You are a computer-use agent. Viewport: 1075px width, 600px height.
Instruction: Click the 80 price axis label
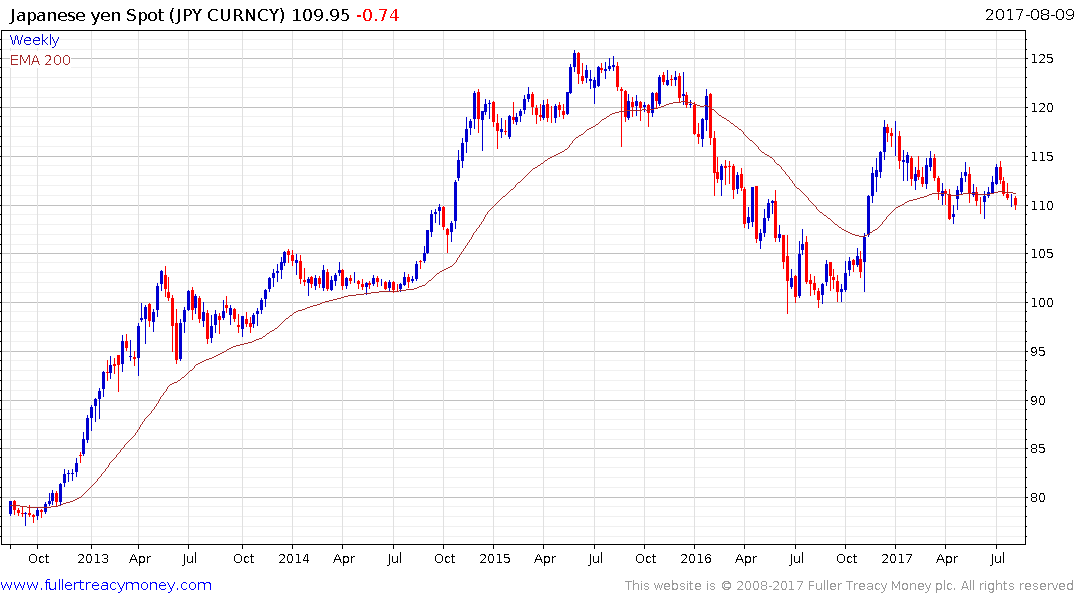[1038, 498]
